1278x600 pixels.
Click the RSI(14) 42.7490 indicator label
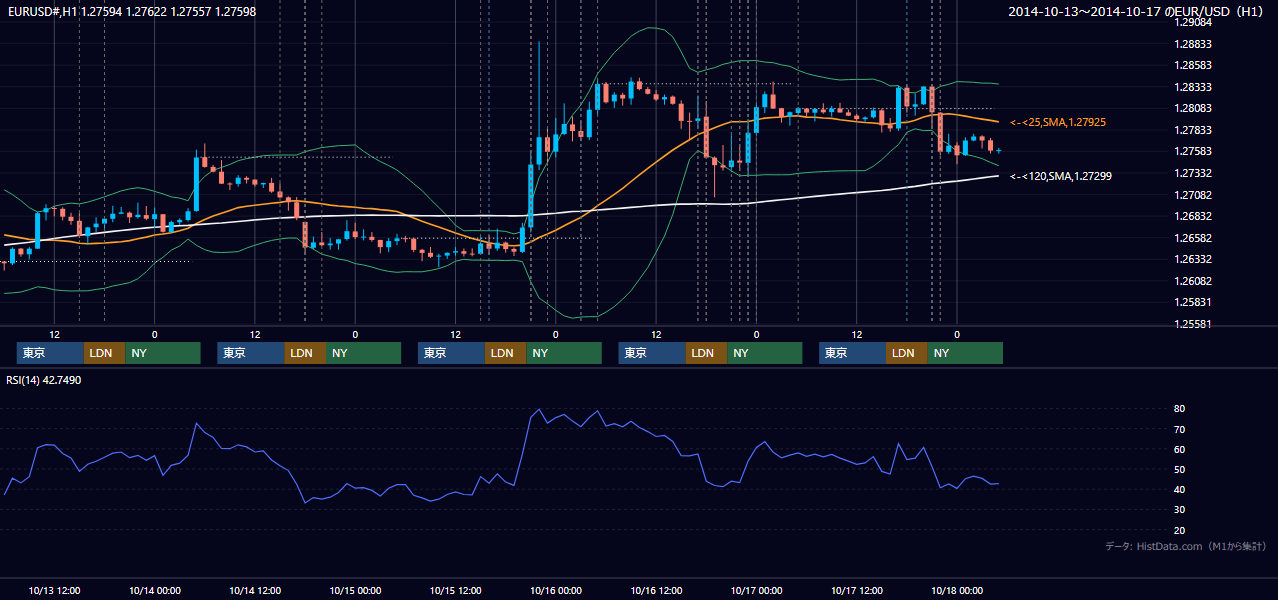tap(44, 380)
